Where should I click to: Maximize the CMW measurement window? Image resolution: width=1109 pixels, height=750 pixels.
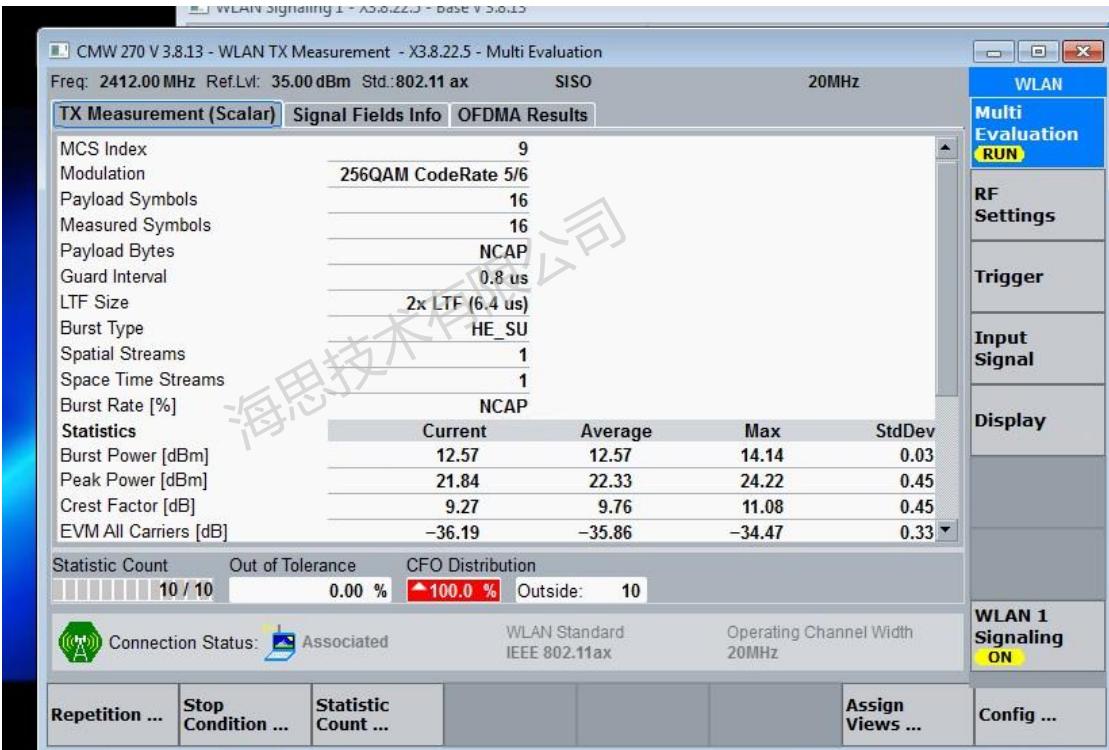coord(1038,52)
